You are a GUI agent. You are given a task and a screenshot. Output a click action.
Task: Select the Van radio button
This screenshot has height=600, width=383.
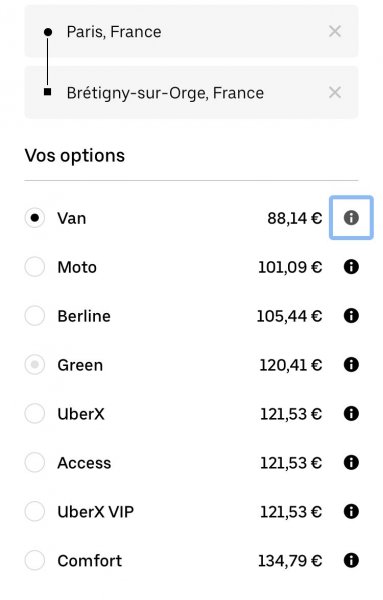click(35, 218)
